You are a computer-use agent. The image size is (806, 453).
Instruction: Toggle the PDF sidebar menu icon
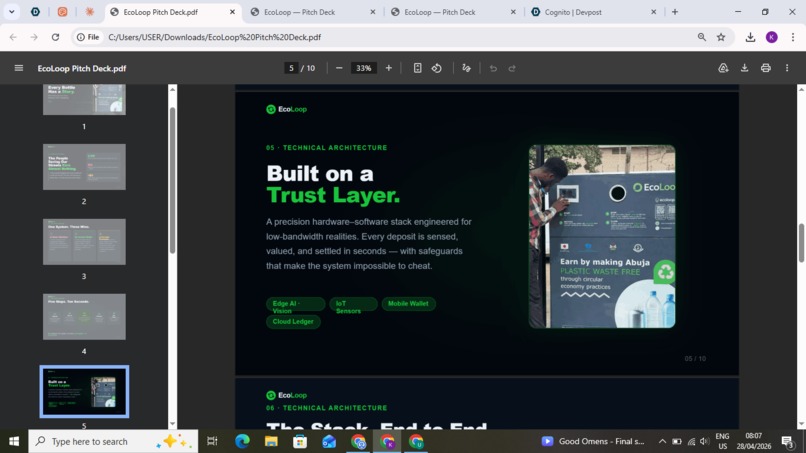pos(19,68)
